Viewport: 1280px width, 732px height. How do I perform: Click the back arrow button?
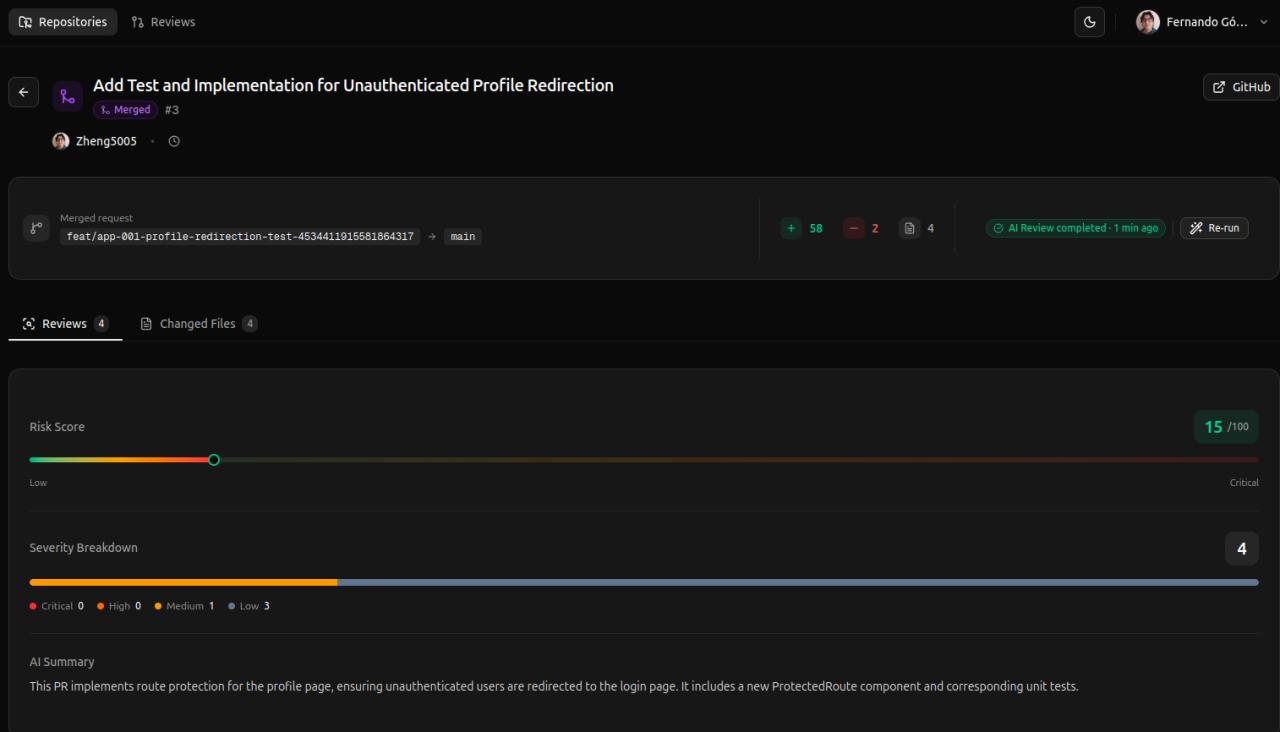[24, 93]
